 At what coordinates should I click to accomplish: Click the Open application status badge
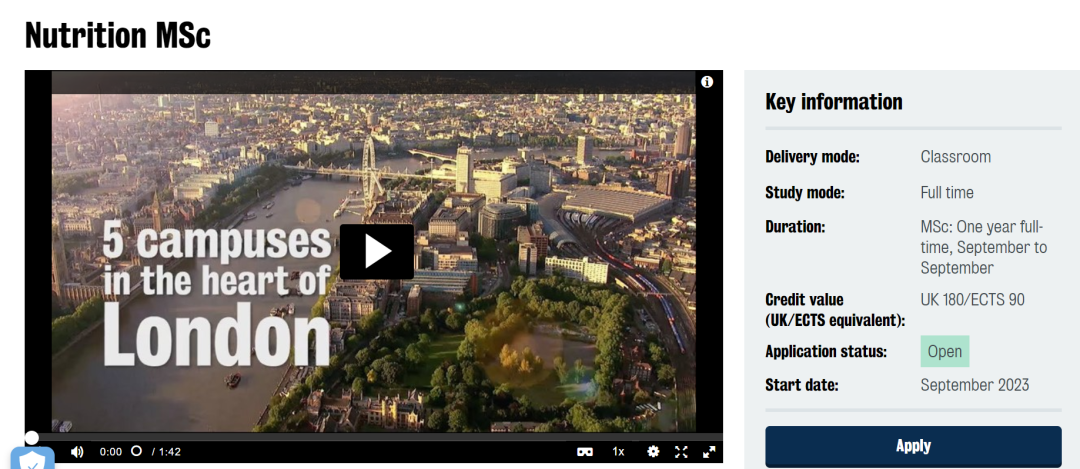click(x=944, y=351)
